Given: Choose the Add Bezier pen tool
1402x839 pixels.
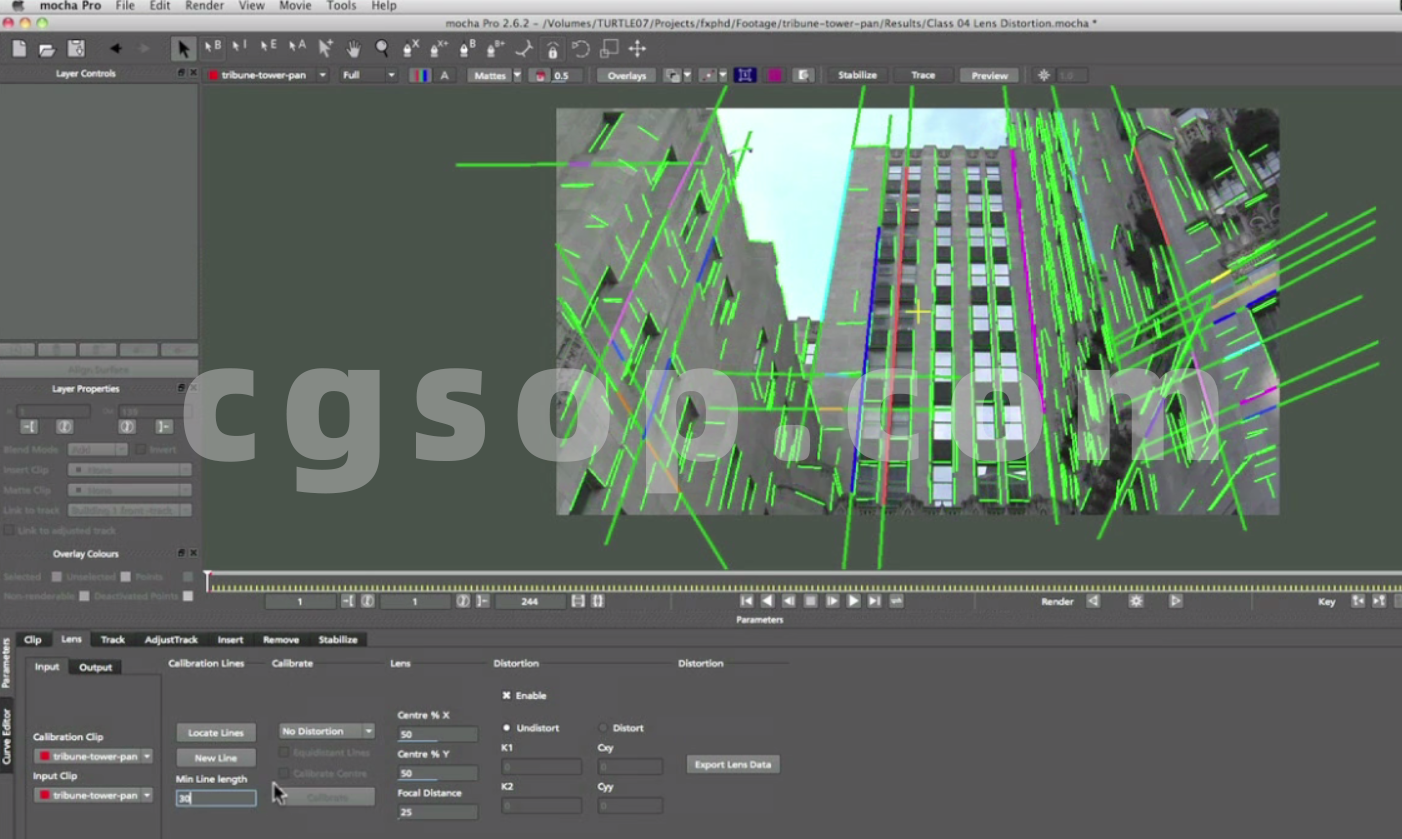Looking at the screenshot, I should tap(495, 48).
